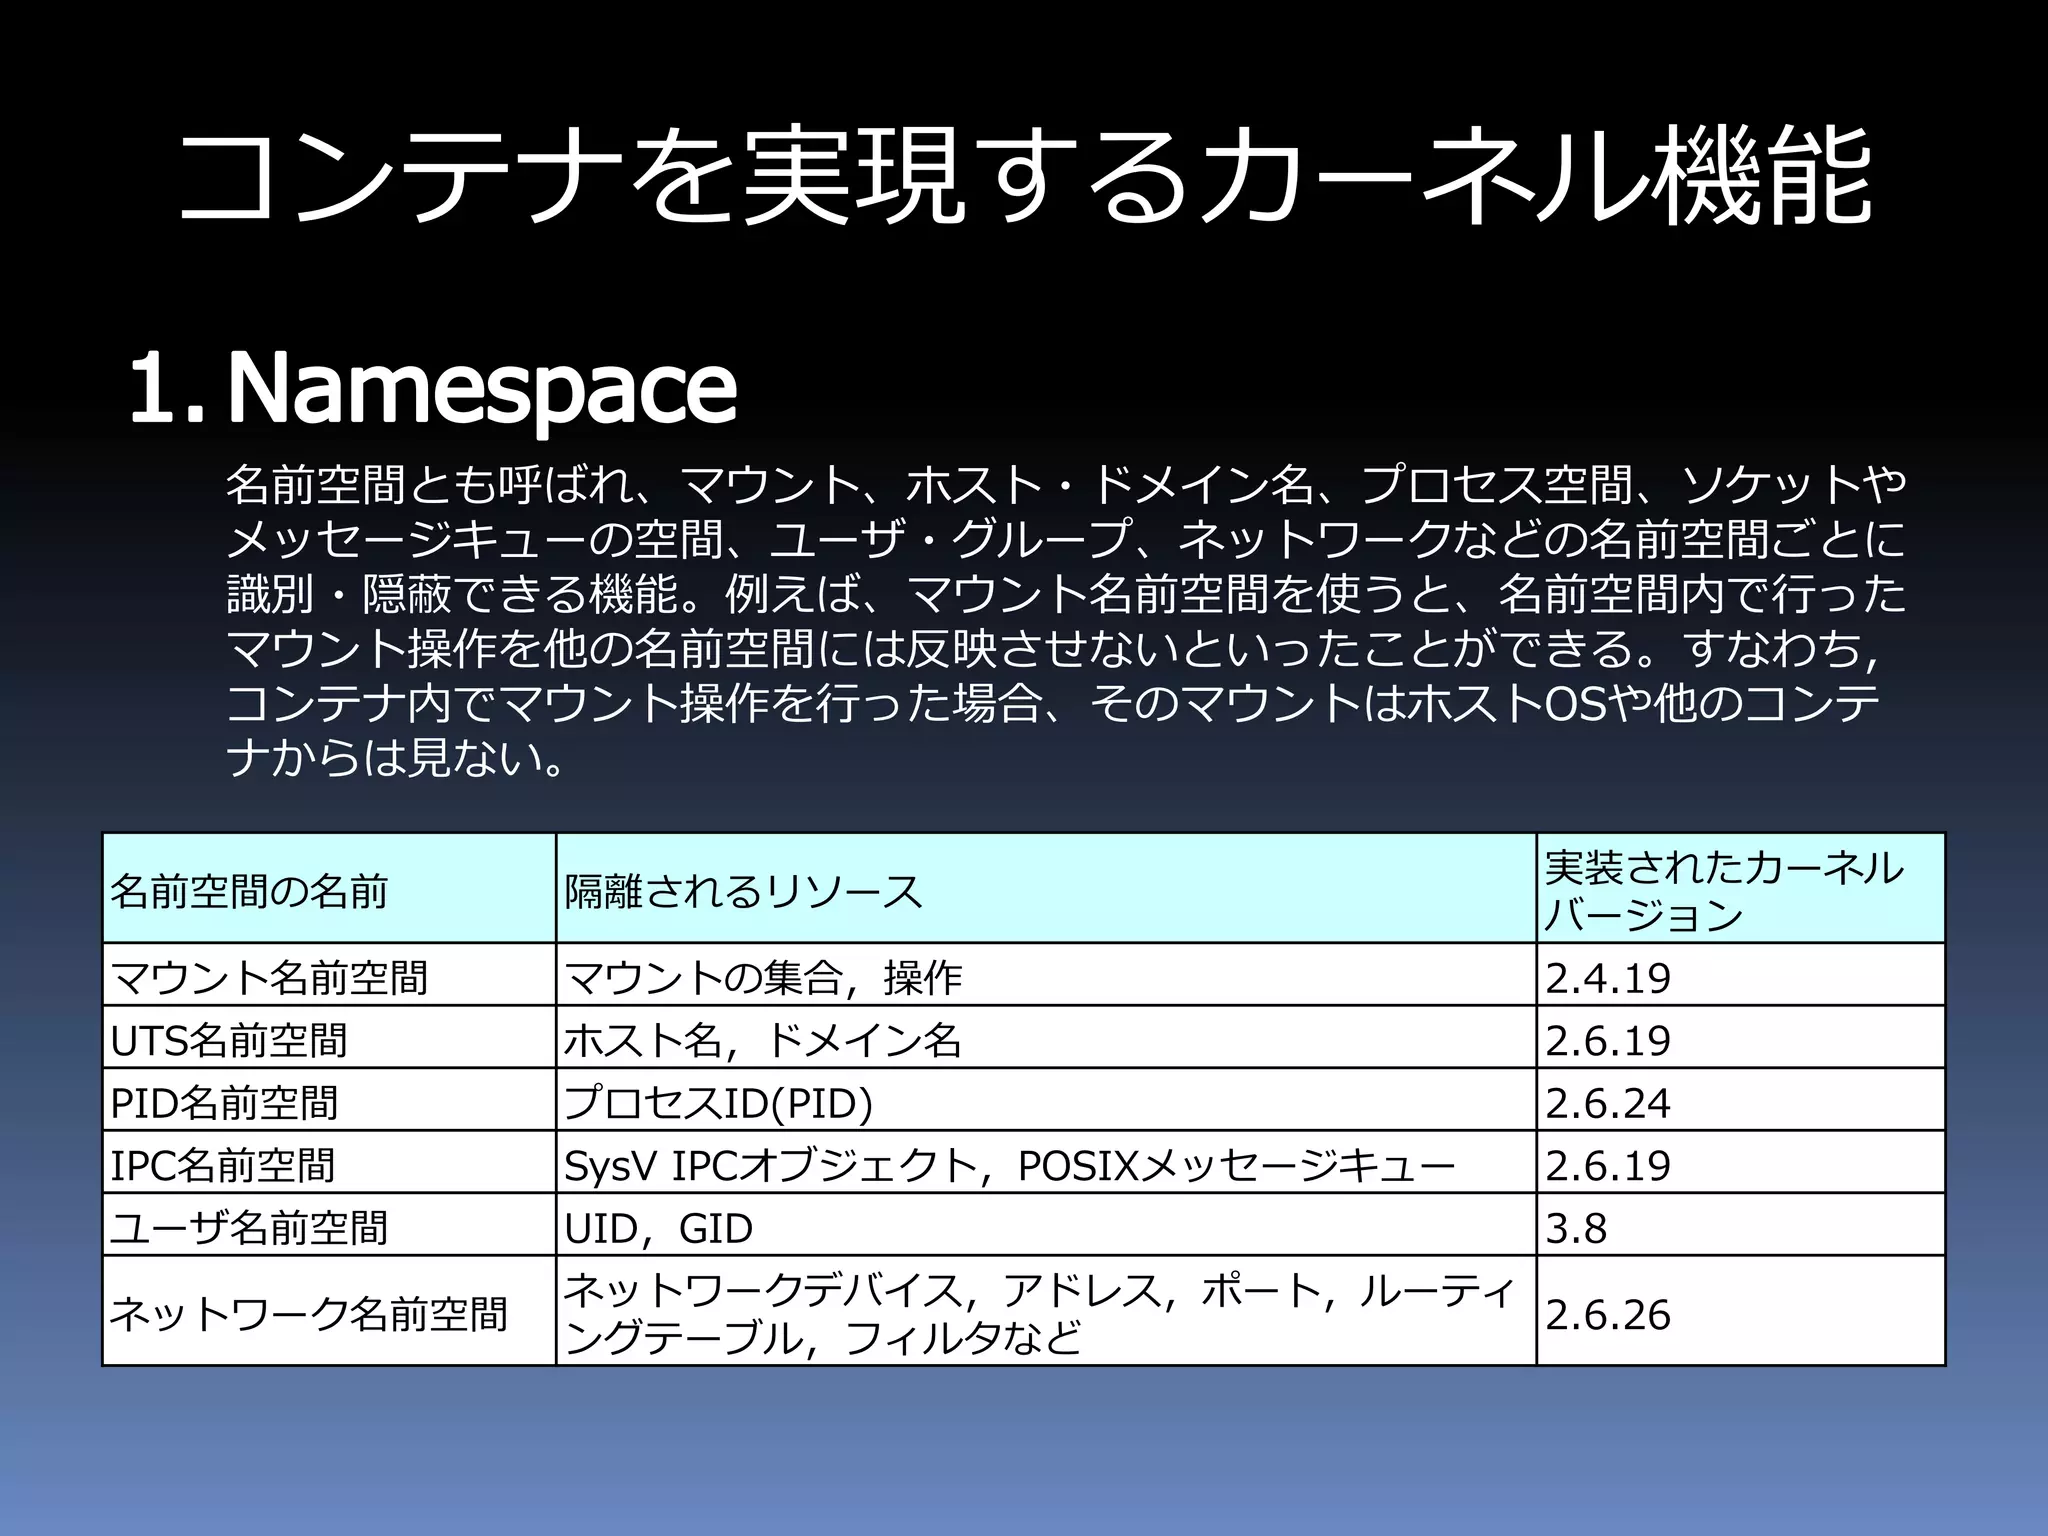Click the kernel version 2.6.26 cell
This screenshot has height=1536, width=2048.
click(x=1608, y=1313)
